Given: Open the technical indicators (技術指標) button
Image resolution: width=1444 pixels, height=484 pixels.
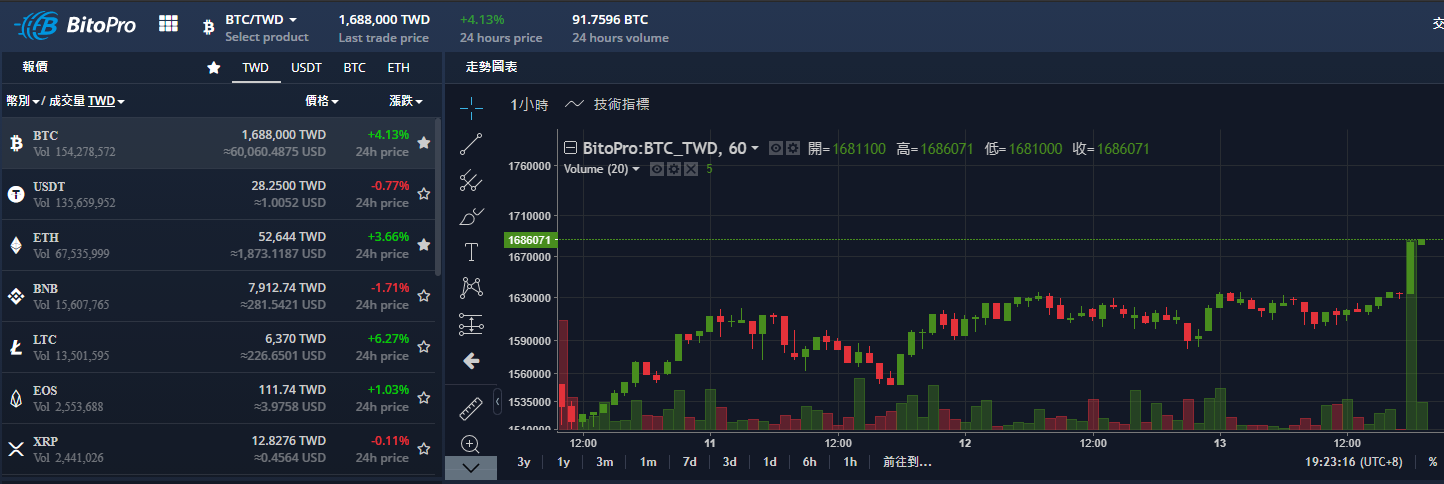Looking at the screenshot, I should (608, 104).
